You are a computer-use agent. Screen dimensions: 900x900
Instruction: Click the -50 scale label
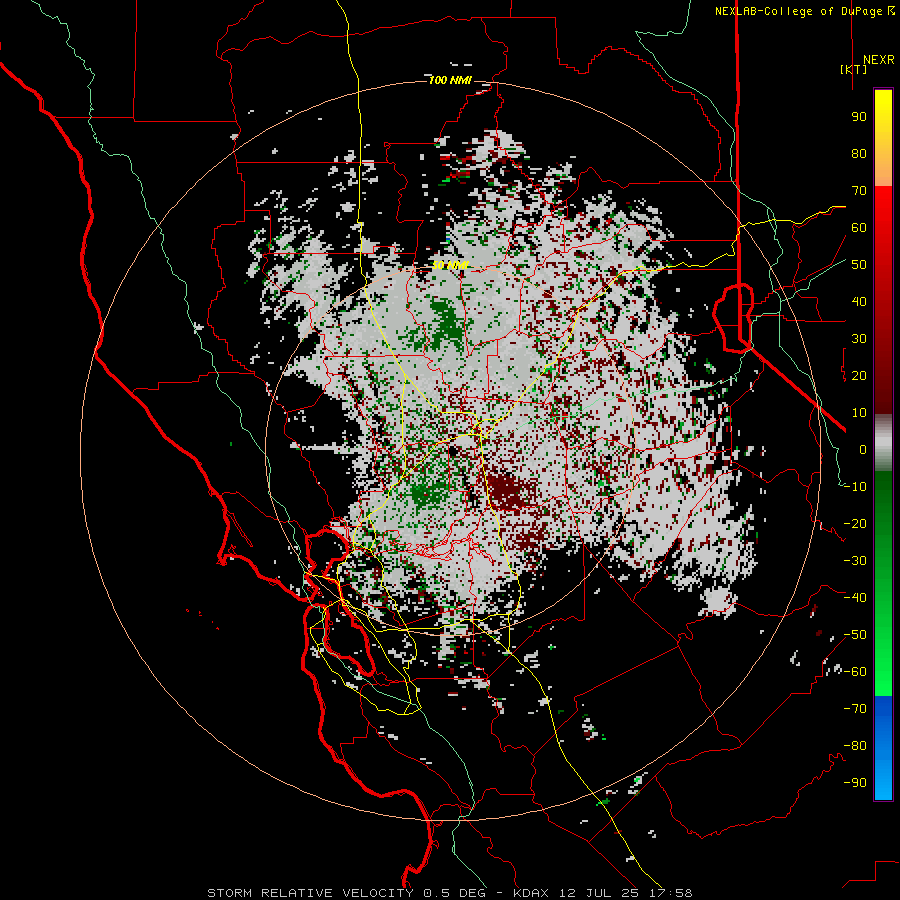point(855,635)
